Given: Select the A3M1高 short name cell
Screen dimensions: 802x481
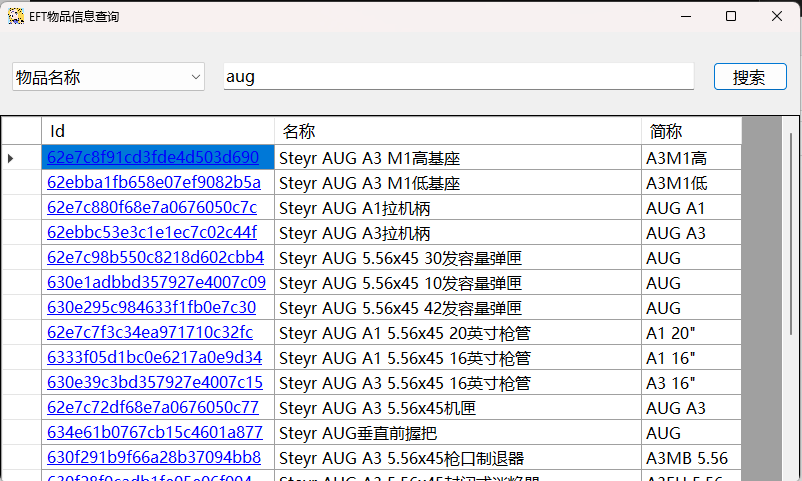Looking at the screenshot, I should [692, 158].
